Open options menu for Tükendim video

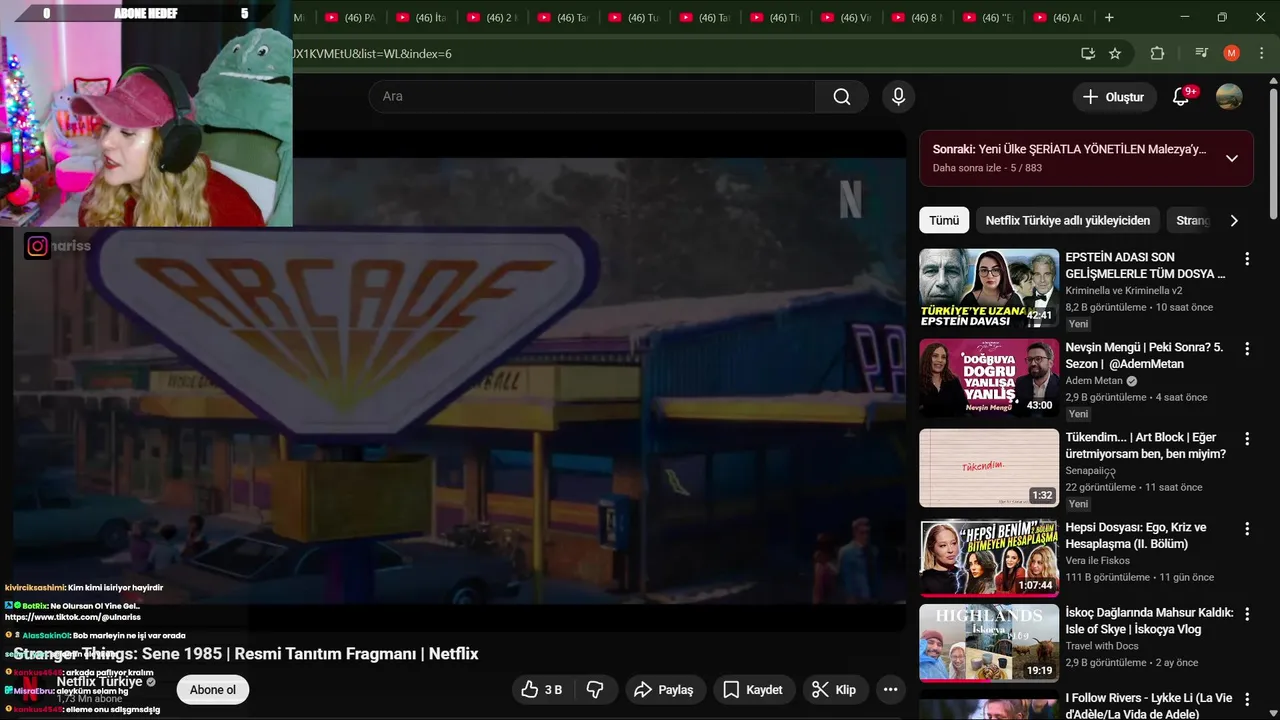click(1247, 439)
